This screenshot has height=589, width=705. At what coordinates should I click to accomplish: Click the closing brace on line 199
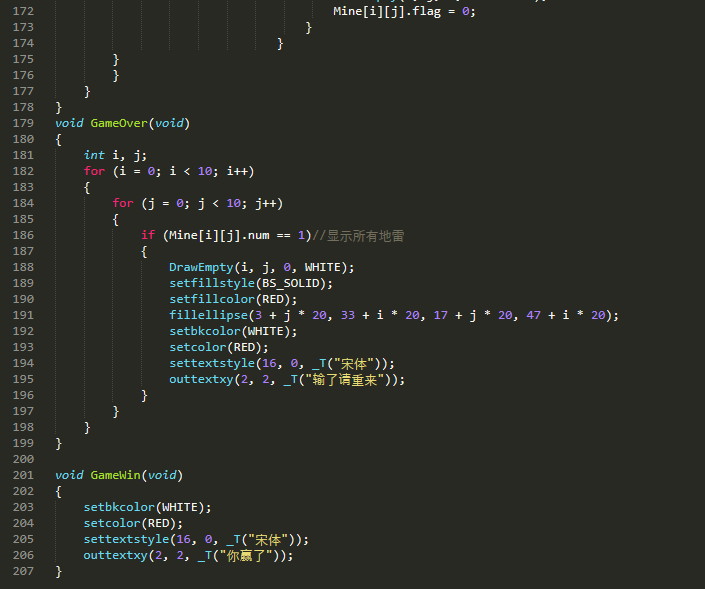point(58,444)
